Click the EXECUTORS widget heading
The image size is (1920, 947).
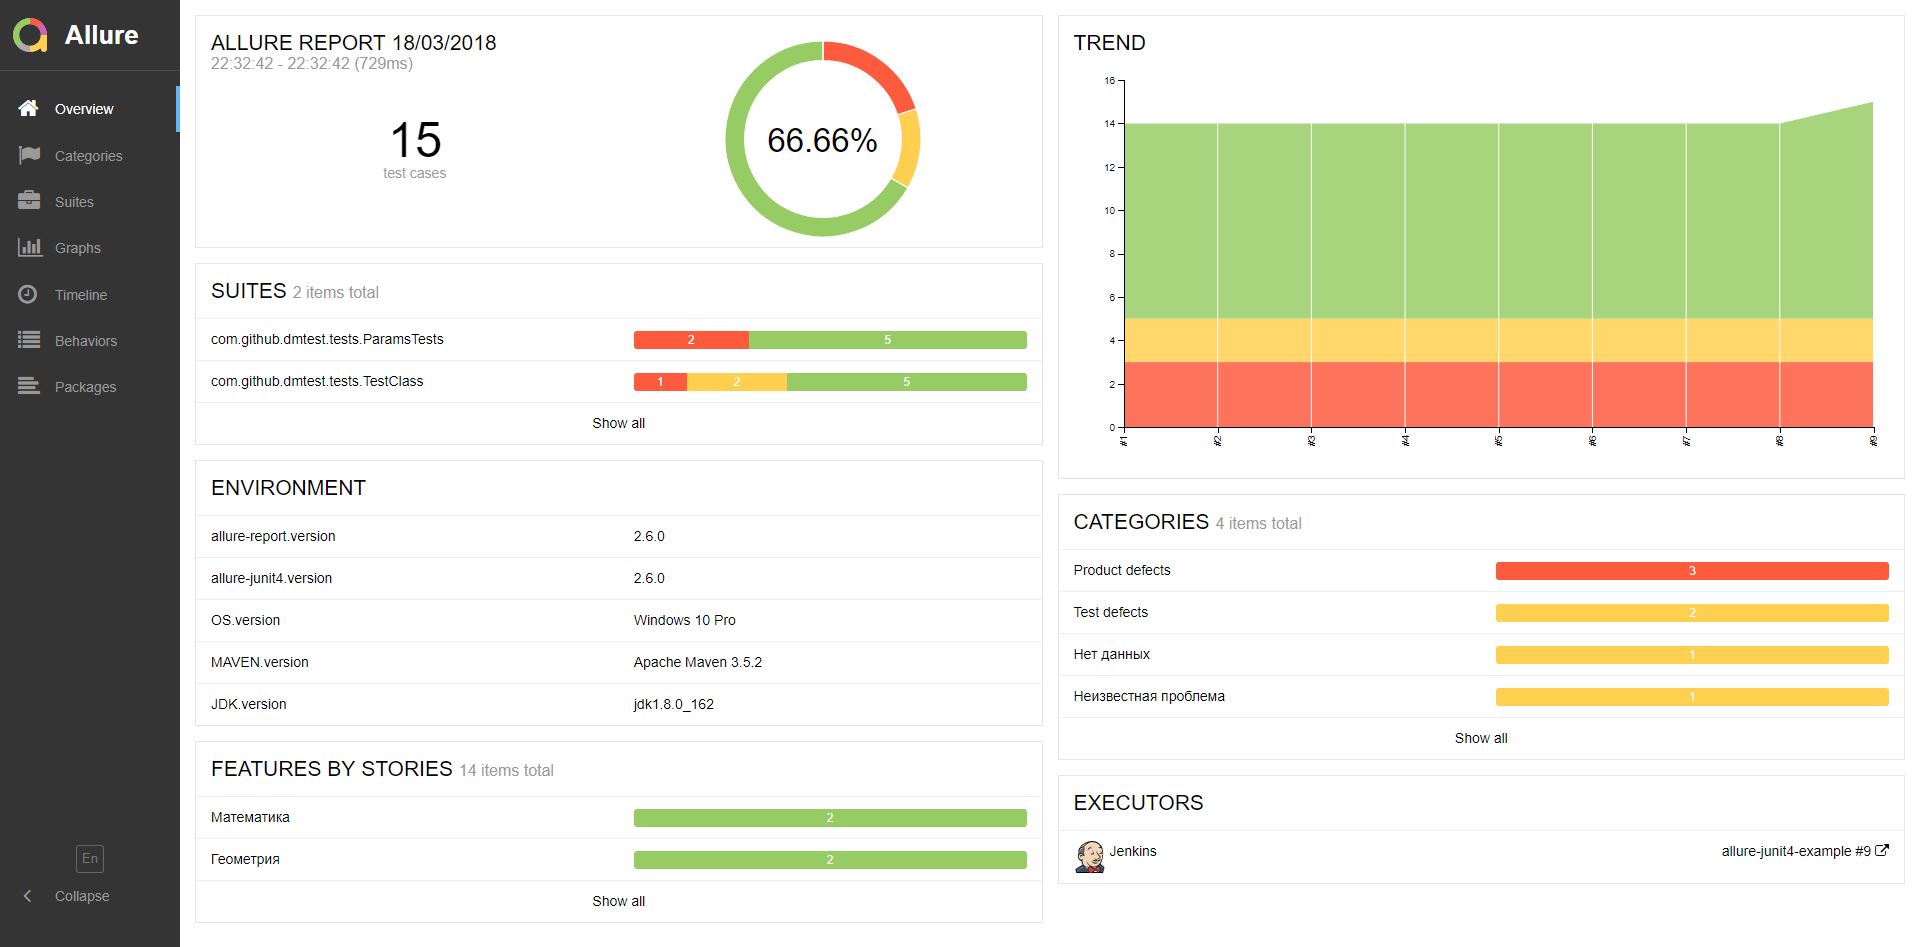1138,803
